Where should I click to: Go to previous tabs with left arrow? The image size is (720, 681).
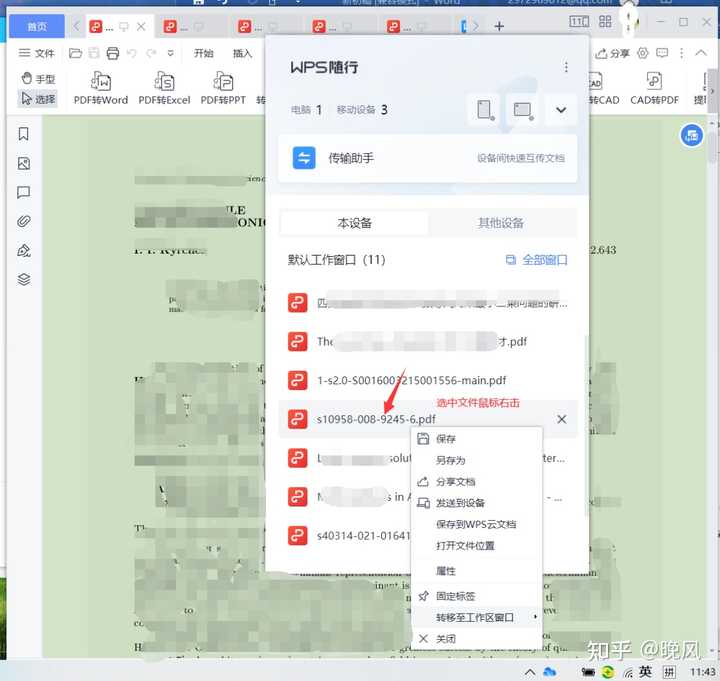point(76,26)
